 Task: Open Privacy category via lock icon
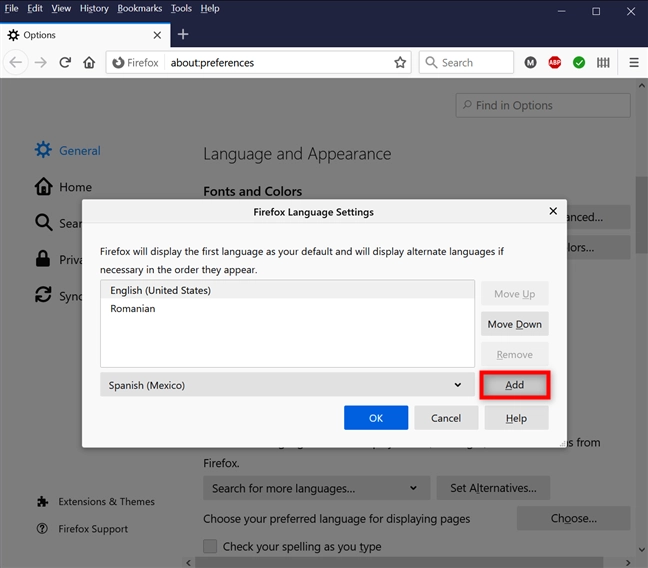(43, 259)
